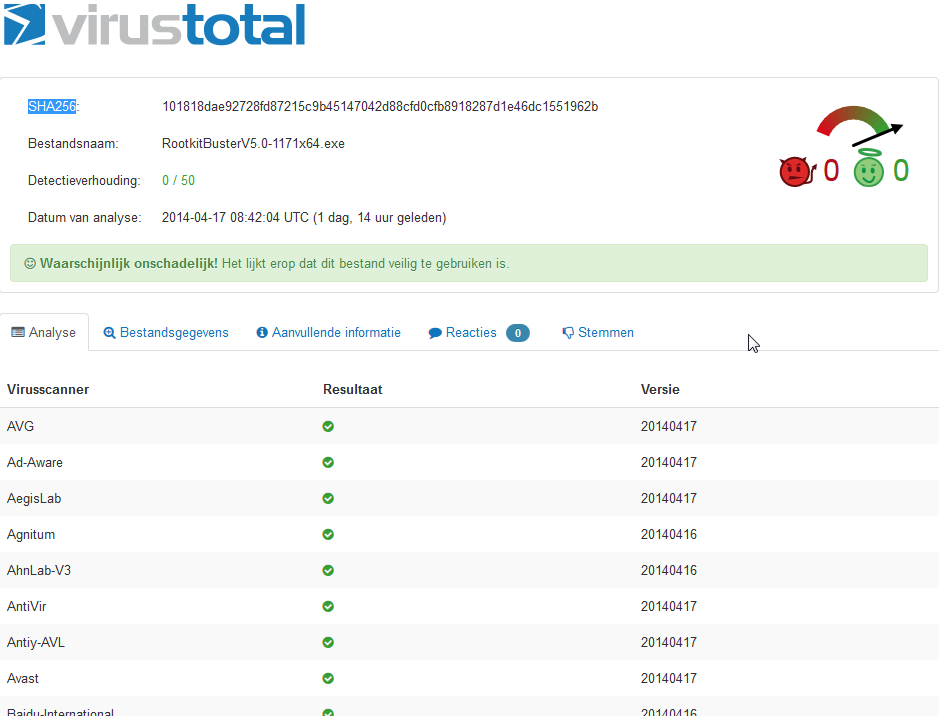Click the speech bubble icon beside Reacties

pyautogui.click(x=435, y=333)
